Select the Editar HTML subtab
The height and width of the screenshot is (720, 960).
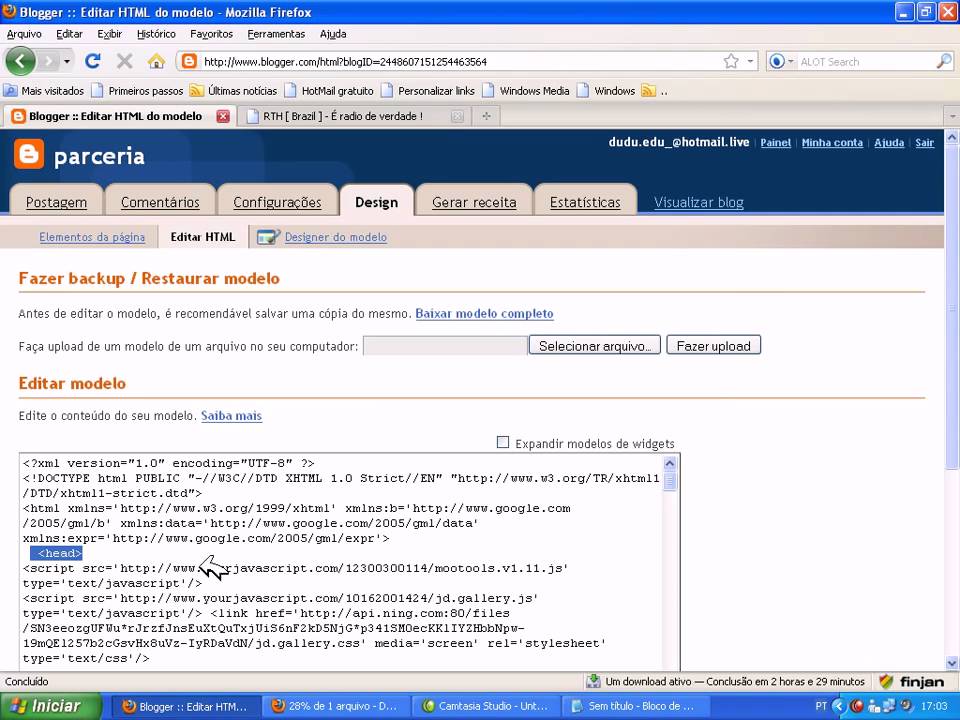click(x=203, y=237)
